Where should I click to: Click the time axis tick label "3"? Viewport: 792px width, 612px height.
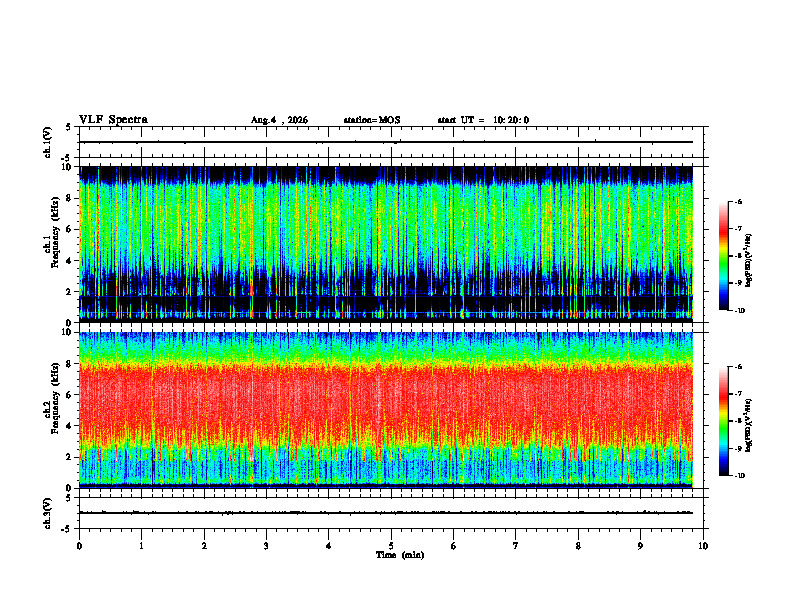point(266,546)
